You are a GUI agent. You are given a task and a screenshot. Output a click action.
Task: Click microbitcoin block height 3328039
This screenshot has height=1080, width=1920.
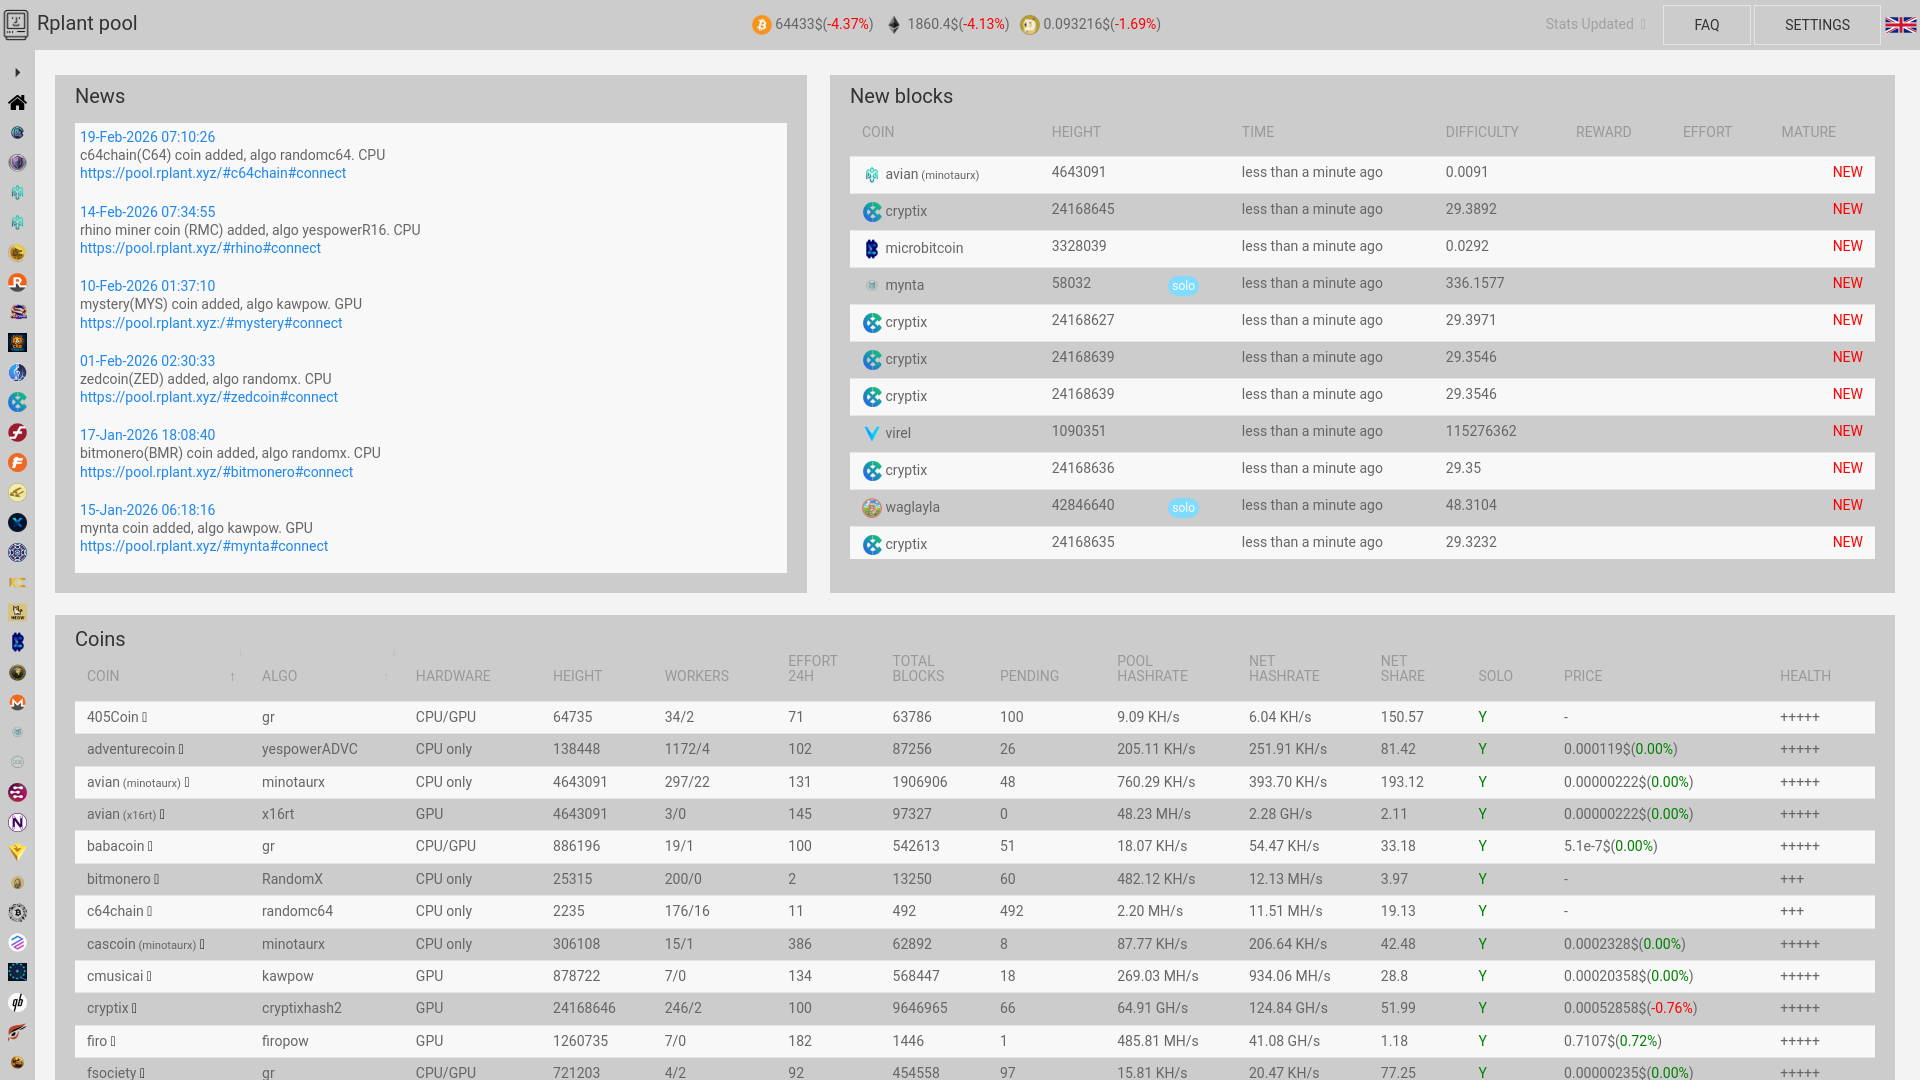click(1079, 246)
